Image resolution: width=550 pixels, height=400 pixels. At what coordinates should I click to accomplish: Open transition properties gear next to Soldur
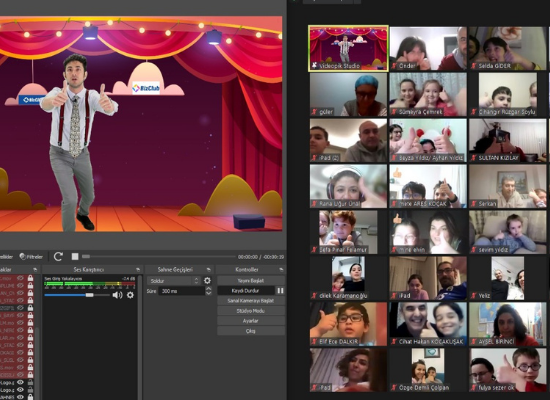pos(207,280)
